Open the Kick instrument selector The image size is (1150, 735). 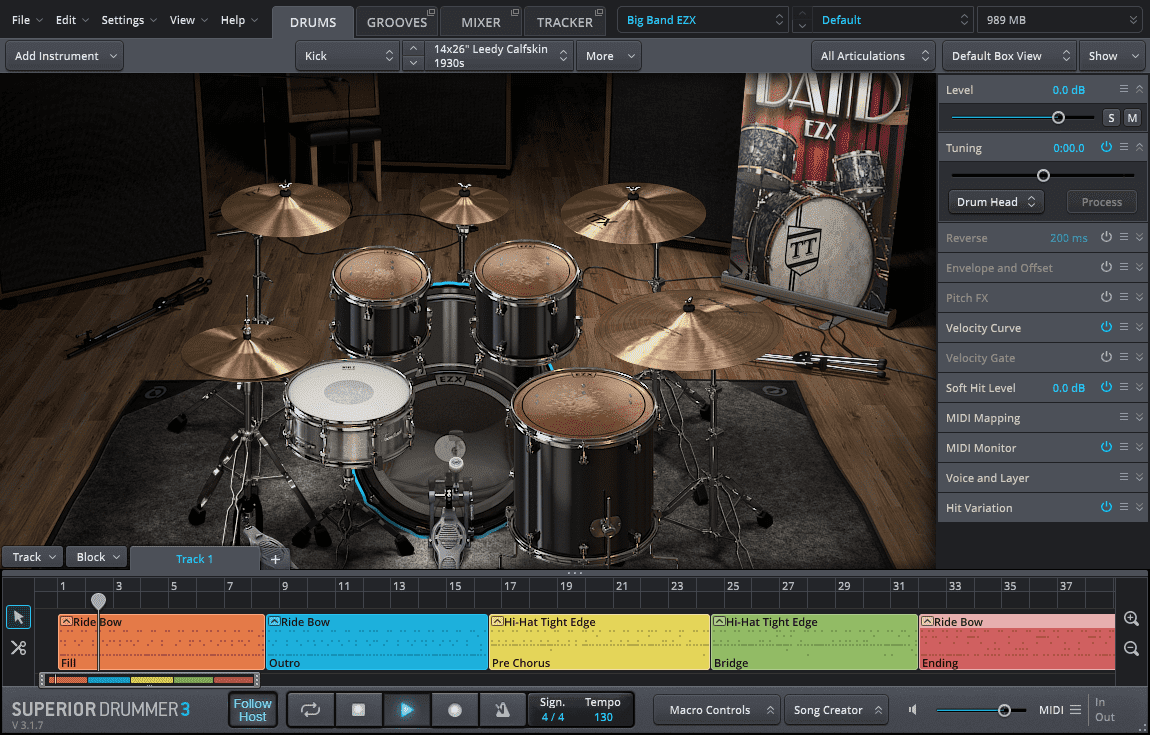tap(348, 56)
